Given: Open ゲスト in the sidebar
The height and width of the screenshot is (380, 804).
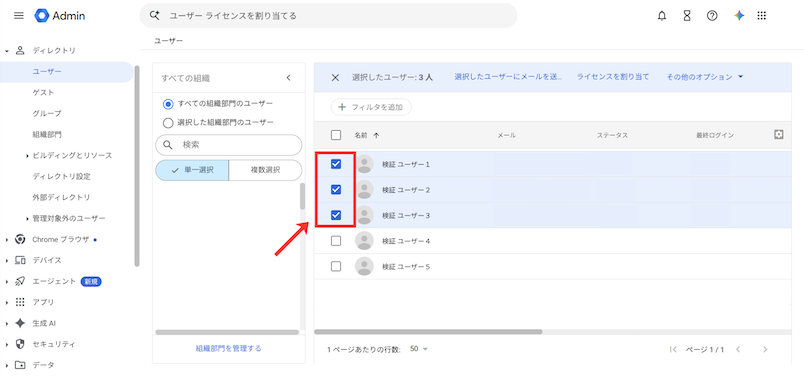Looking at the screenshot, I should (x=43, y=93).
